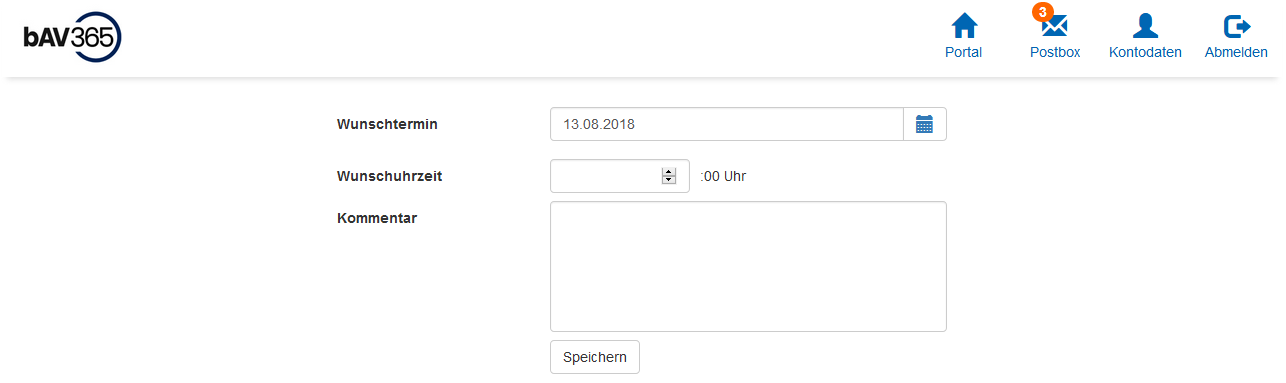
Task: Click the orange notification badge showing 3
Action: coord(1043,12)
